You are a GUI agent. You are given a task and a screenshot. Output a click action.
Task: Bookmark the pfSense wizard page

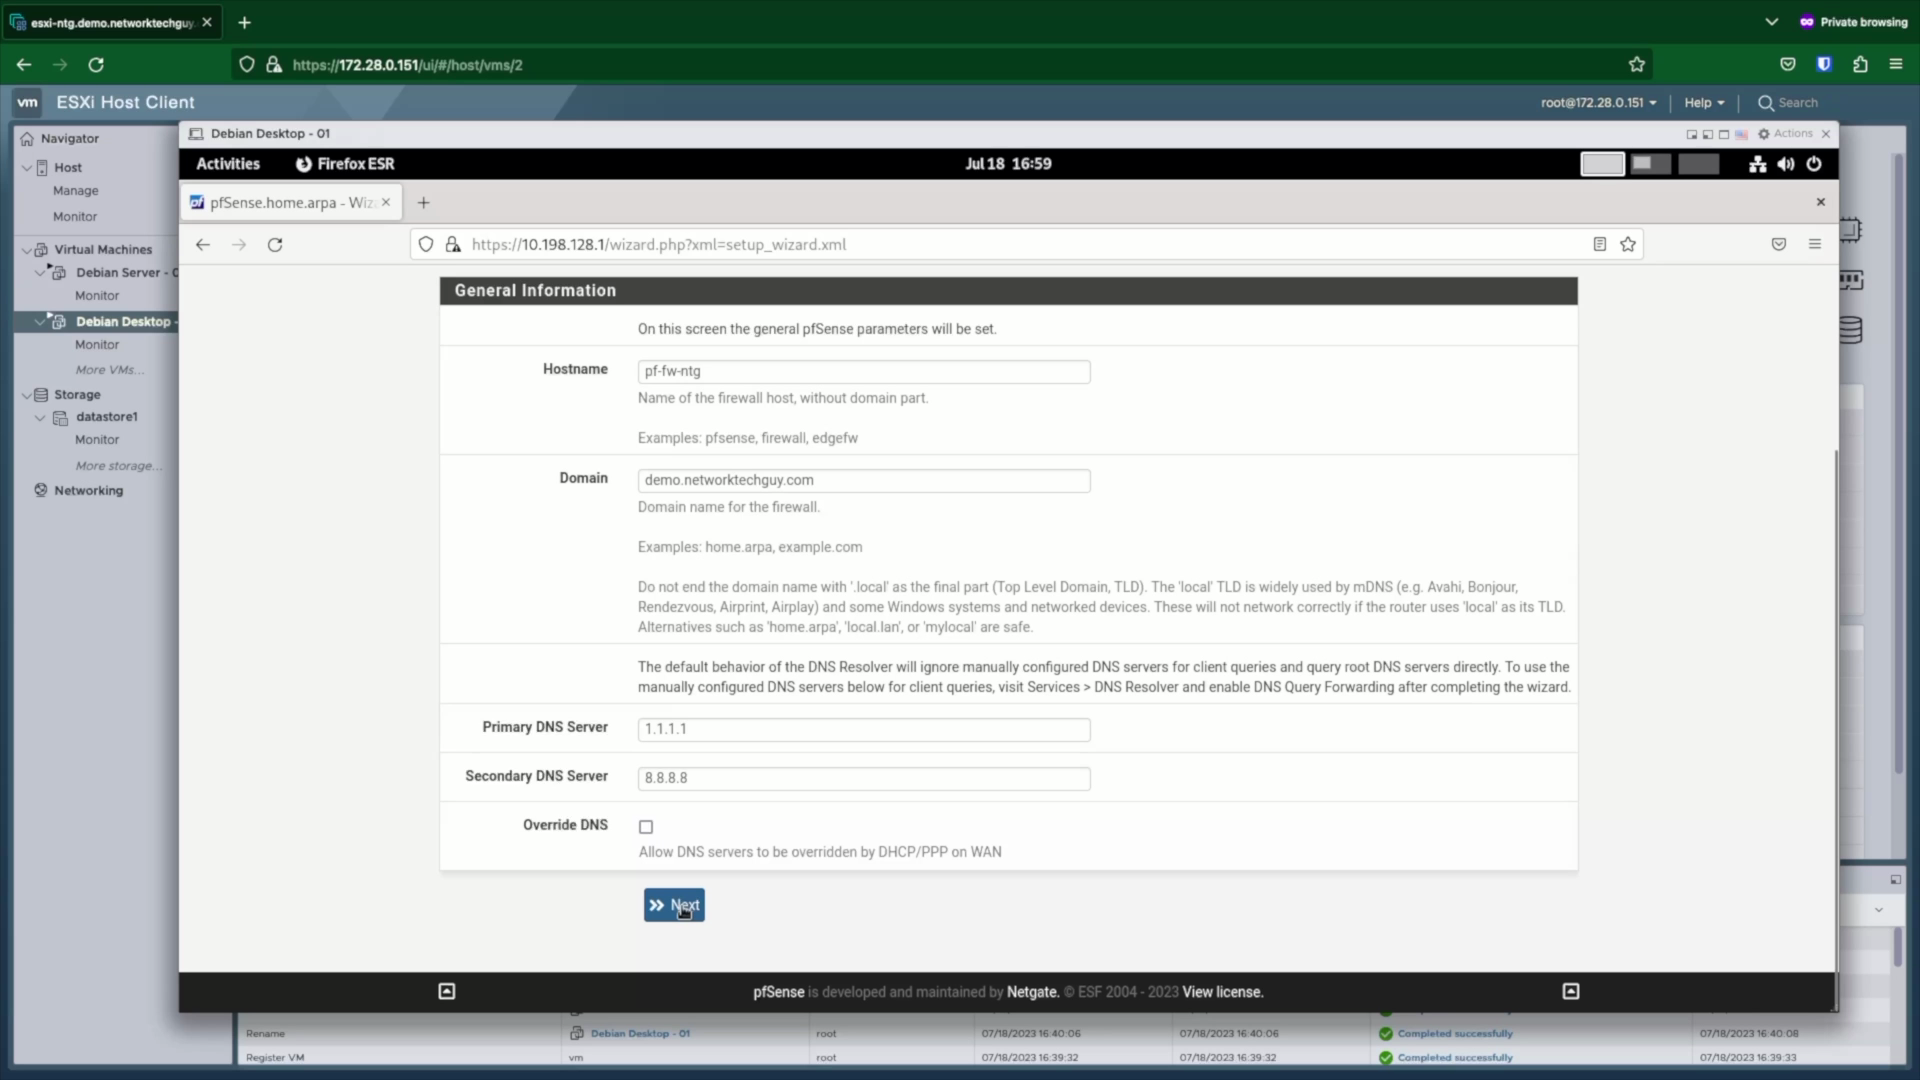[x=1628, y=244]
